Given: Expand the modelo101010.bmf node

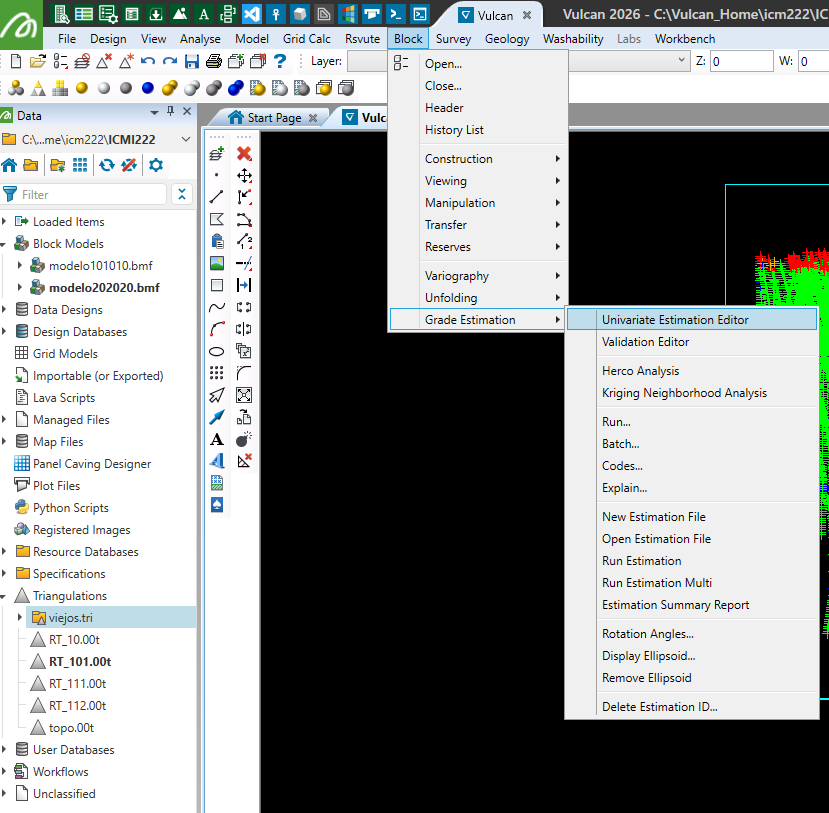Looking at the screenshot, I should click(x=20, y=265).
